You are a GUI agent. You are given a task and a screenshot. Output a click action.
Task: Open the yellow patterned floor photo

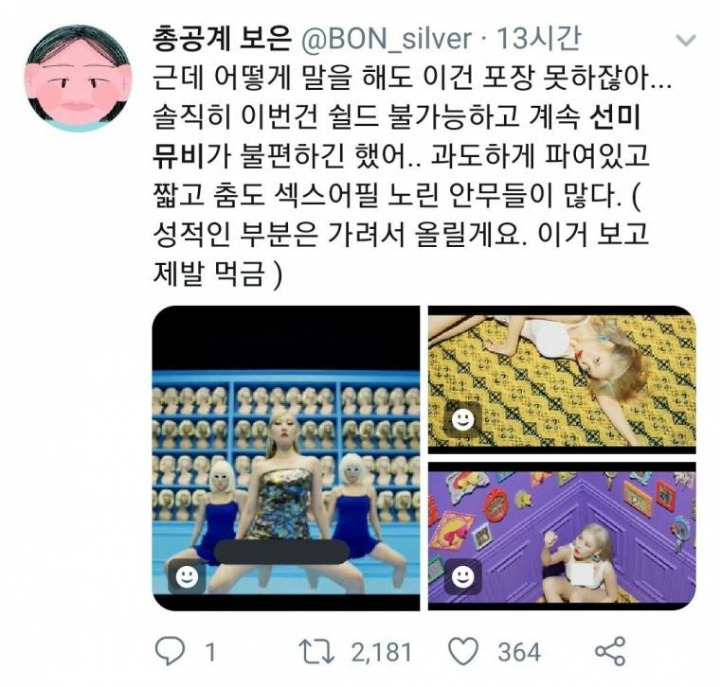tap(562, 380)
